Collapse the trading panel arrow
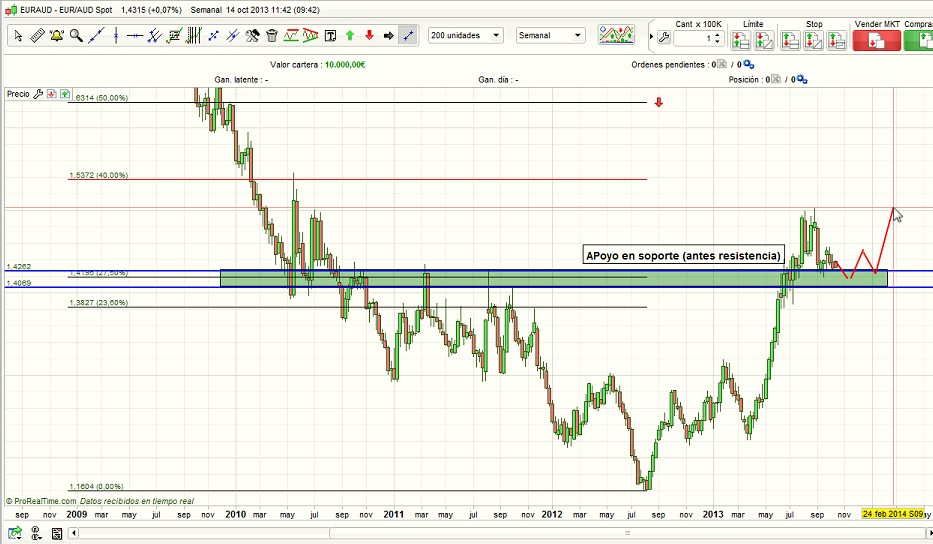 (652, 37)
